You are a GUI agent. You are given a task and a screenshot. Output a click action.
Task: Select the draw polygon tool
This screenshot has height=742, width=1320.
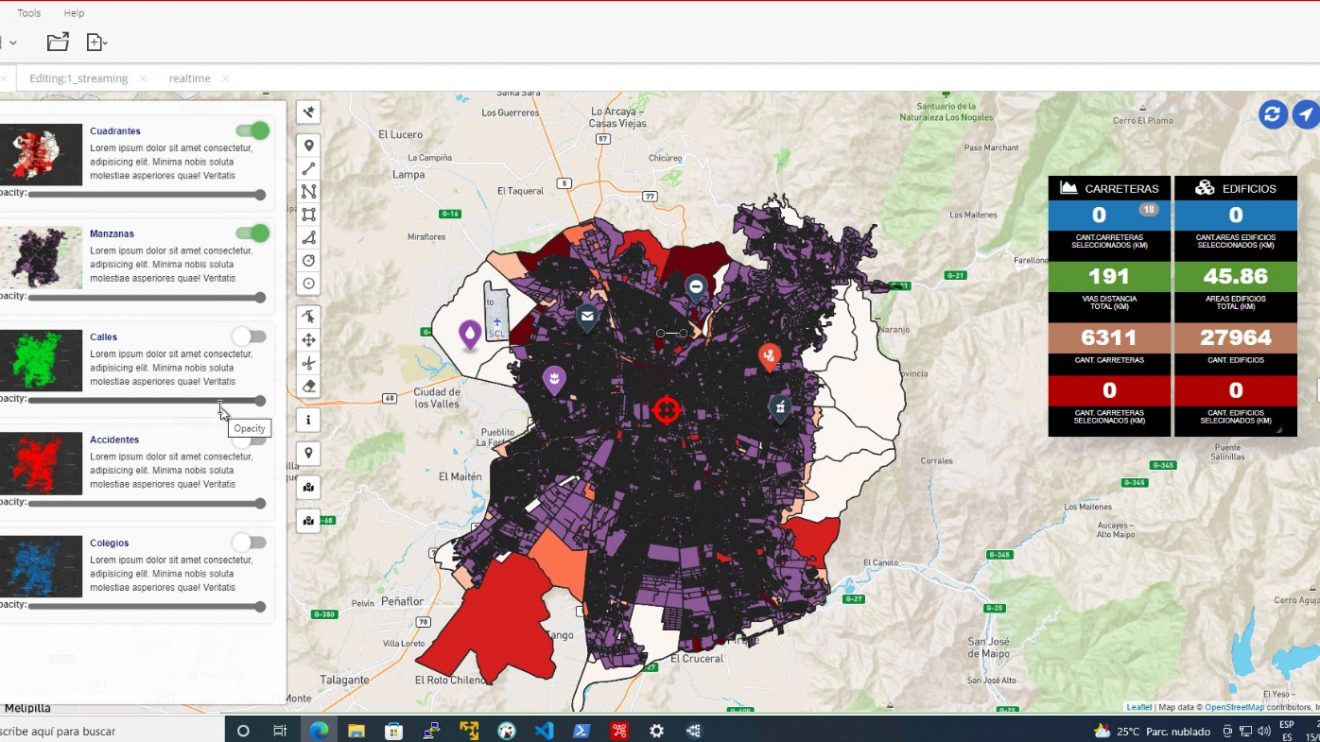click(x=309, y=238)
